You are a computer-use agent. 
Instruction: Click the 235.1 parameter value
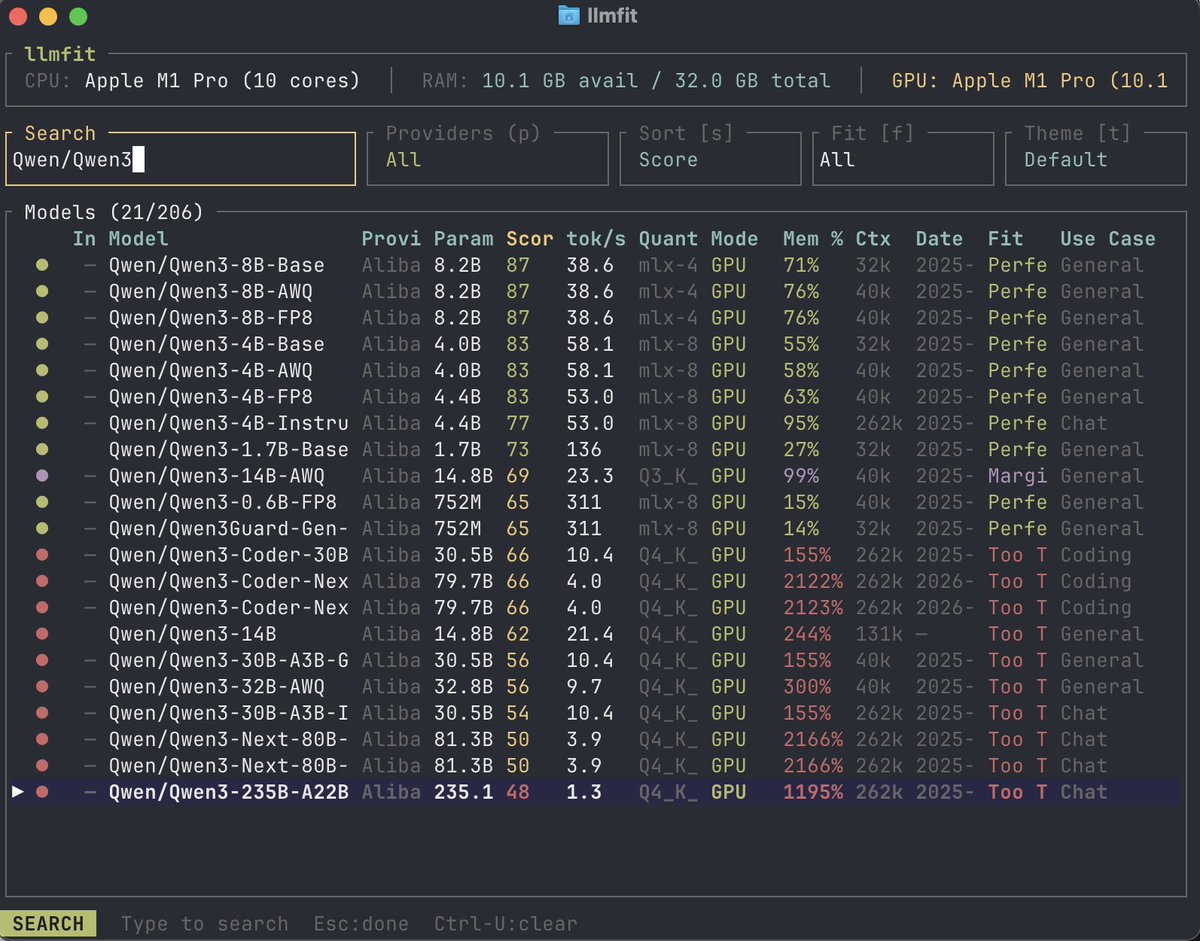[463, 792]
